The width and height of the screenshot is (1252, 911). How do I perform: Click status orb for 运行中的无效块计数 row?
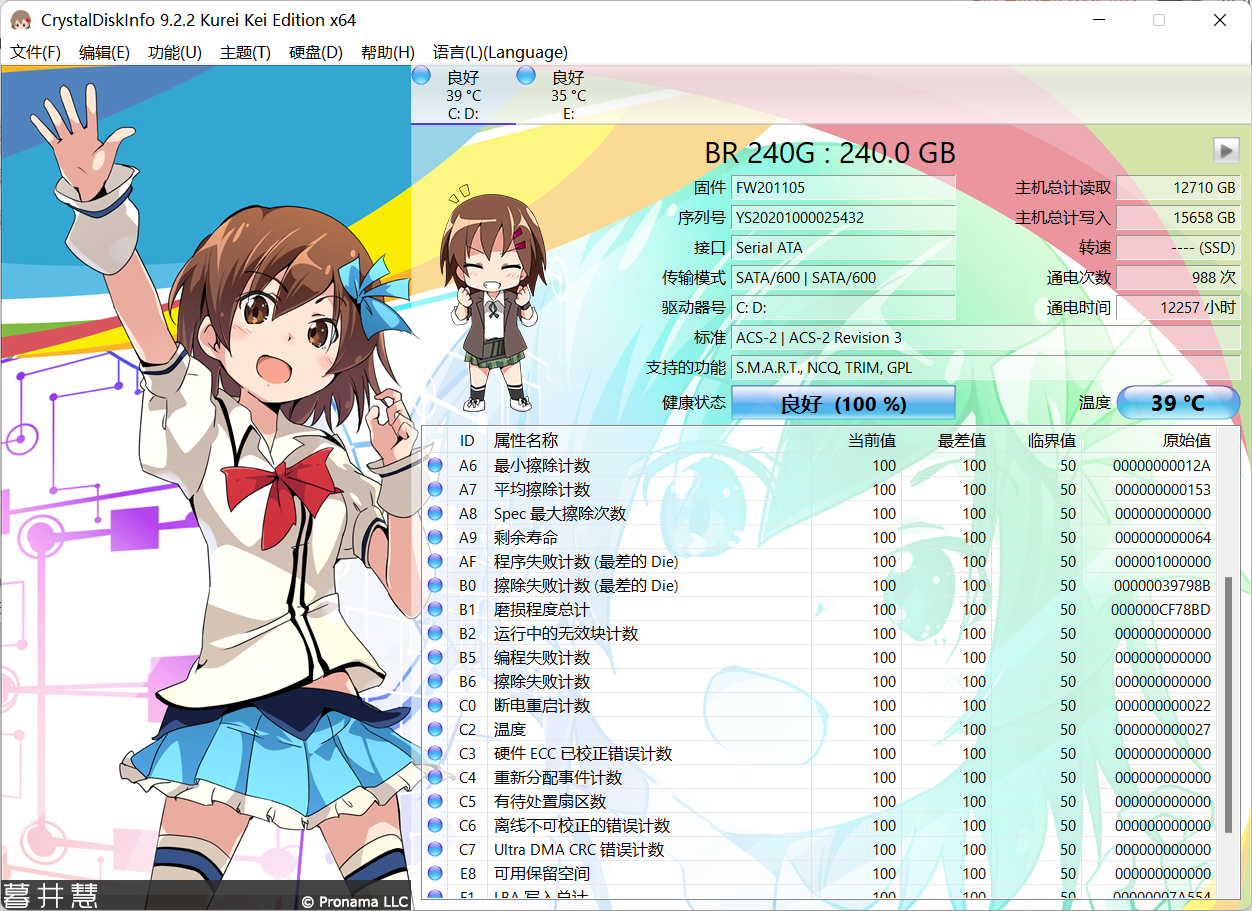pos(435,633)
